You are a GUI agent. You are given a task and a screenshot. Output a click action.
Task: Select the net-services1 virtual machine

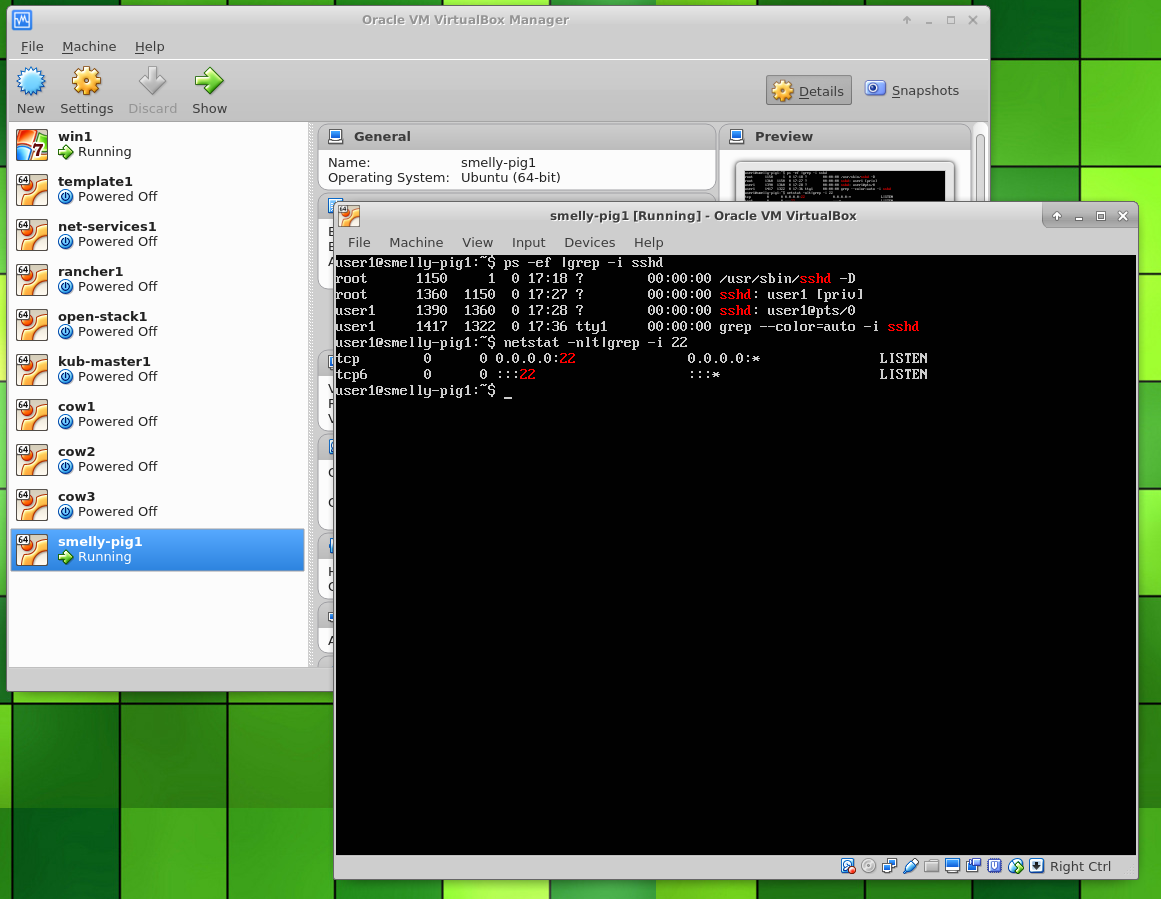pos(158,235)
